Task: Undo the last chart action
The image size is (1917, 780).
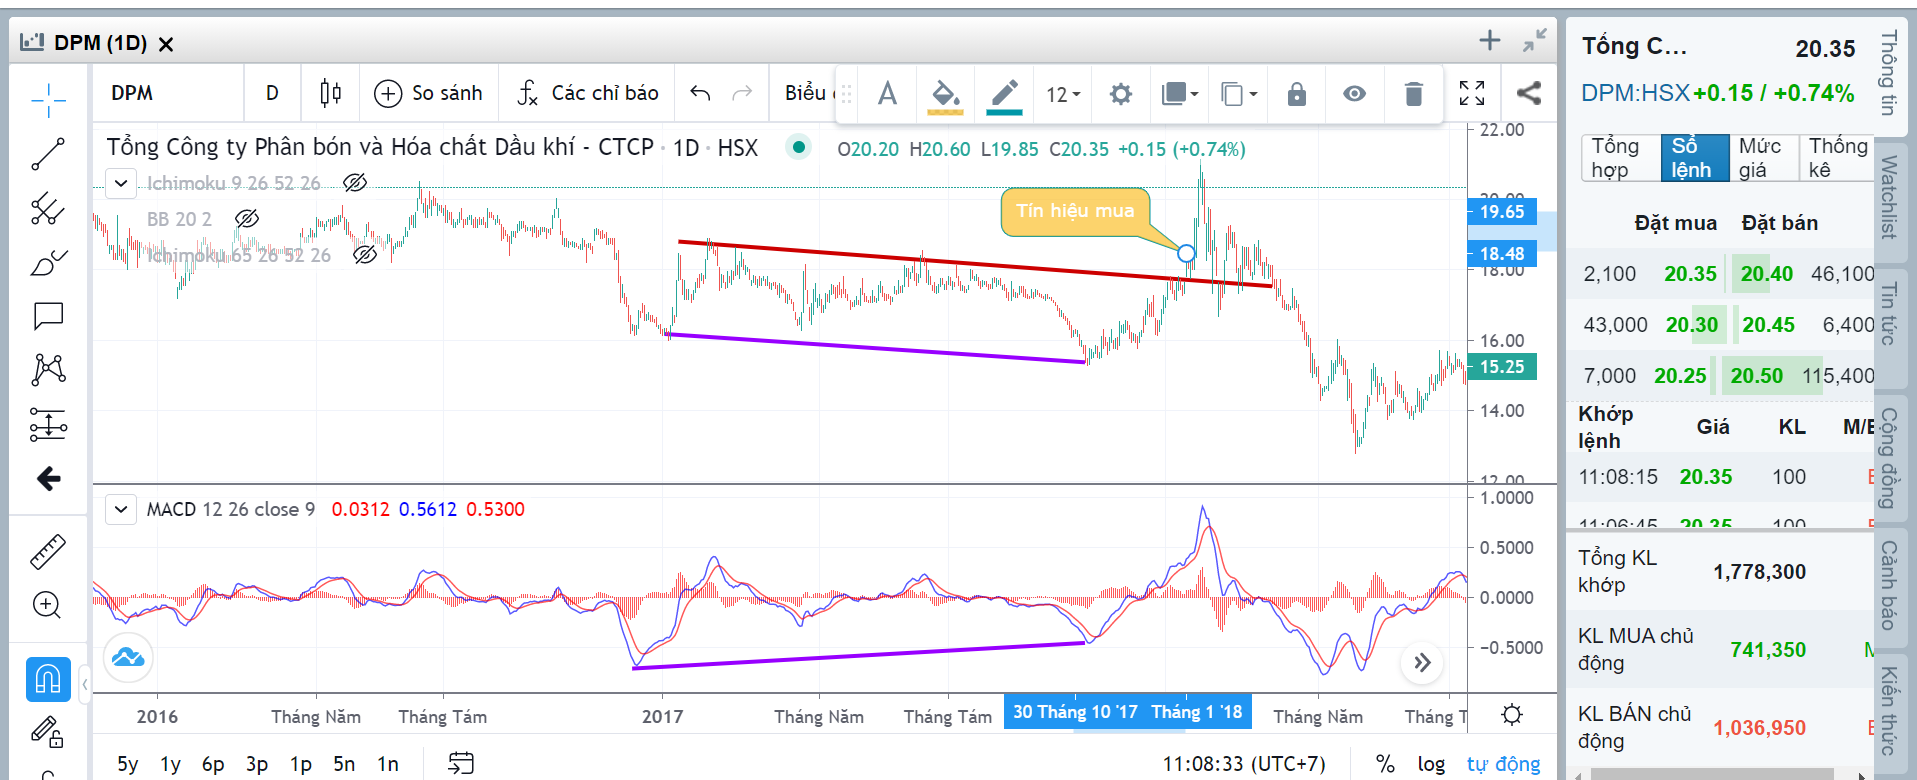Action: (x=700, y=93)
